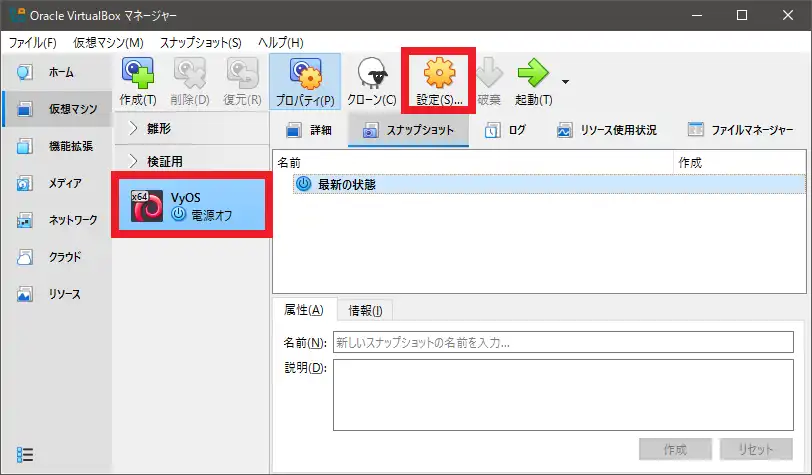Click the 名前(N) snapshot name field
Screen dimensions: 812x475
tap(563, 342)
